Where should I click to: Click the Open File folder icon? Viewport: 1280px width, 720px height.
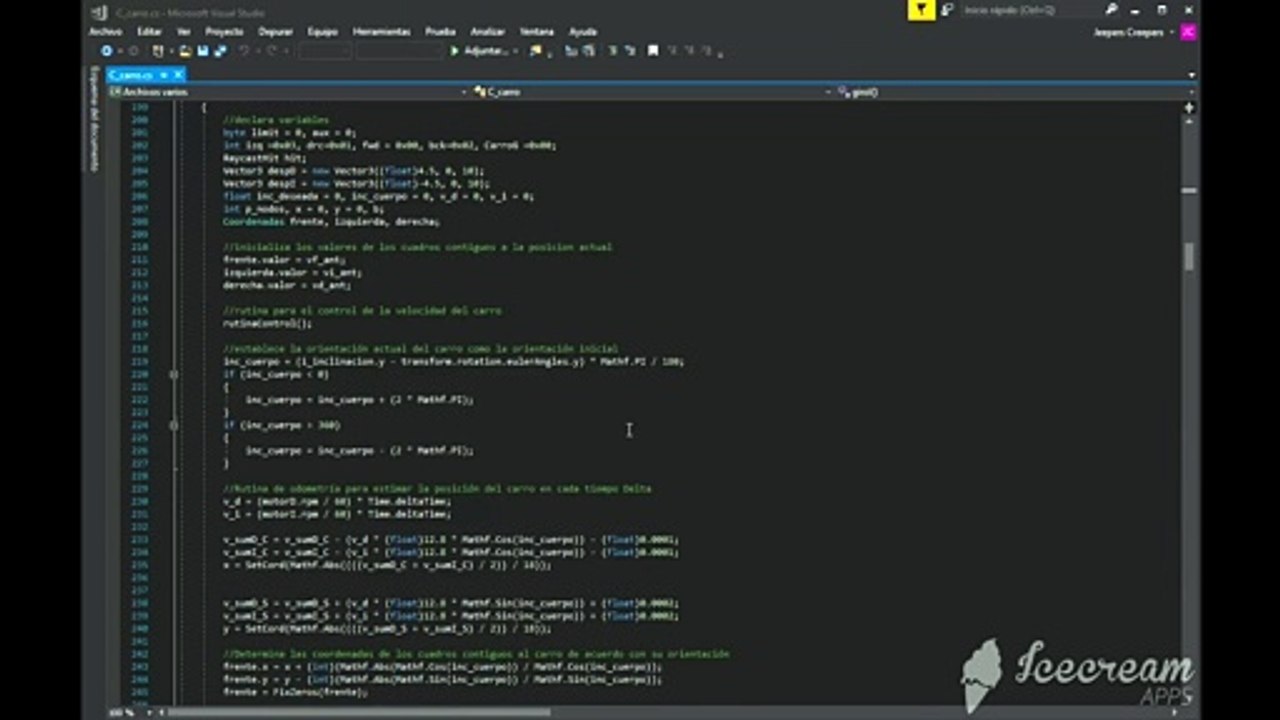click(185, 50)
